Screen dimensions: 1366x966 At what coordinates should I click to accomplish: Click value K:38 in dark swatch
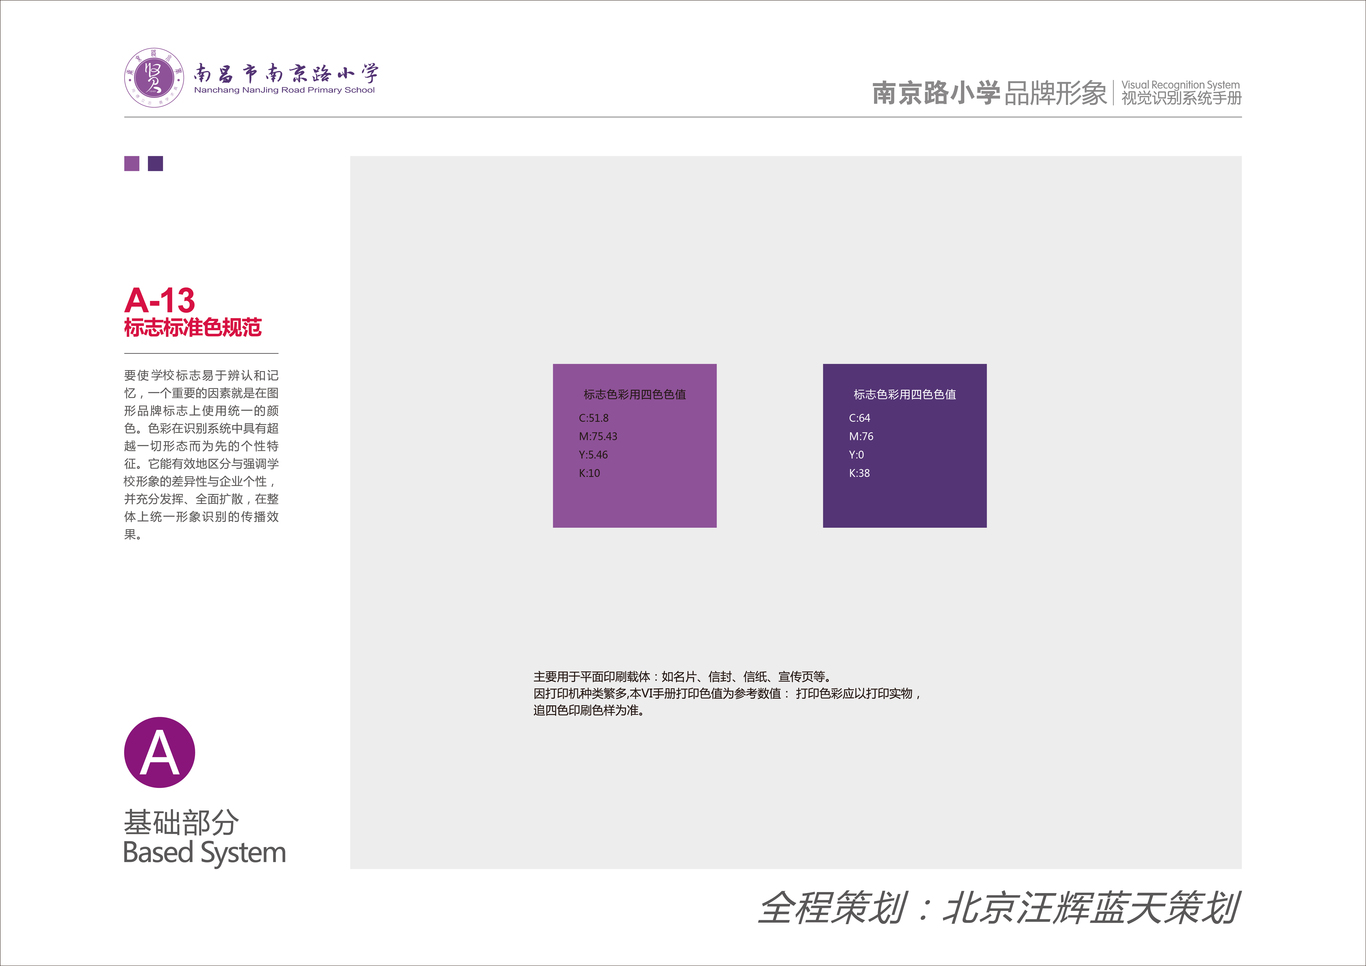pos(860,473)
